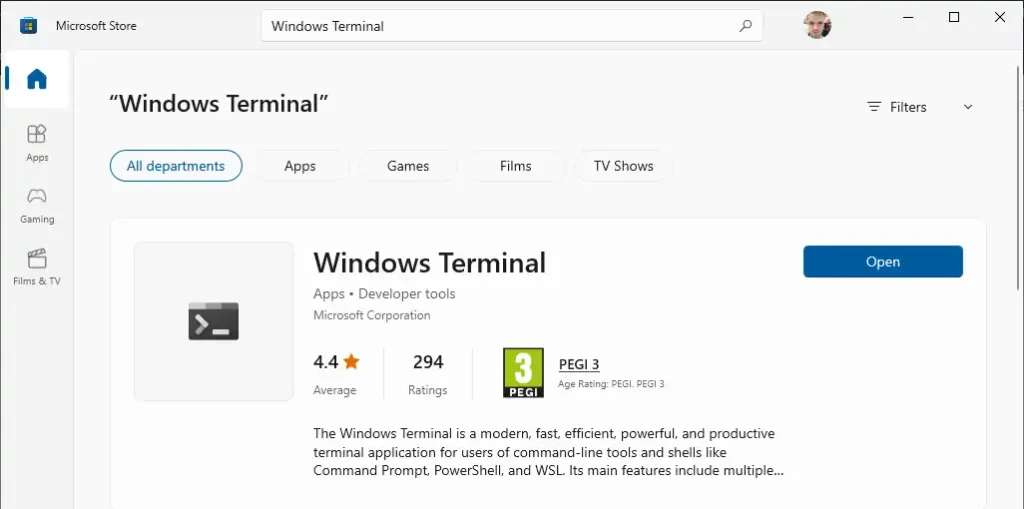1024x509 pixels.
Task: Click the "Windows Terminal" results heading
Action: click(219, 103)
